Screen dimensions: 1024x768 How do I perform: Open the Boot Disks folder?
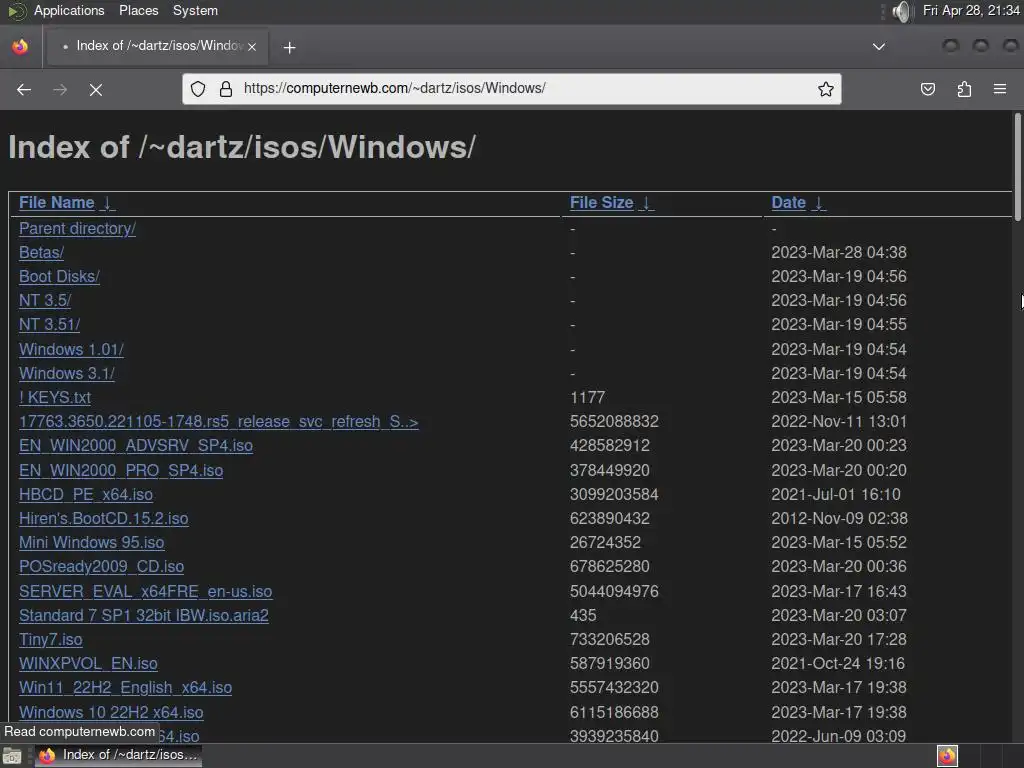(59, 276)
